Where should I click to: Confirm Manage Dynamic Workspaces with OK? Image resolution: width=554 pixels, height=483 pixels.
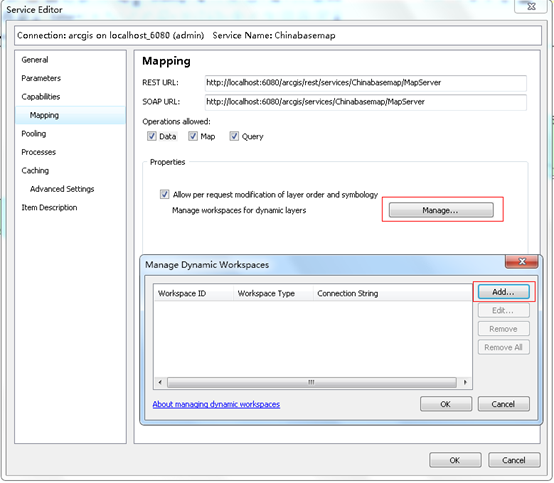point(446,404)
